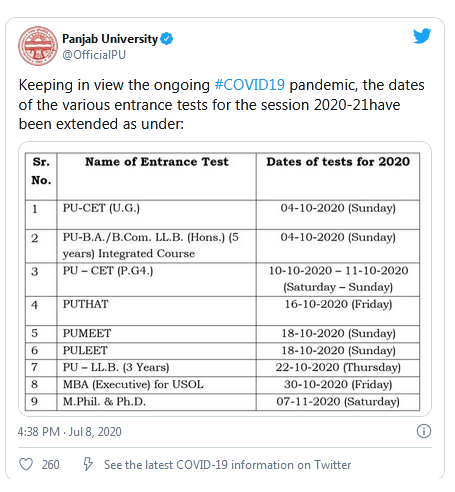Click the Dates of tests for 2020 header

point(338,162)
